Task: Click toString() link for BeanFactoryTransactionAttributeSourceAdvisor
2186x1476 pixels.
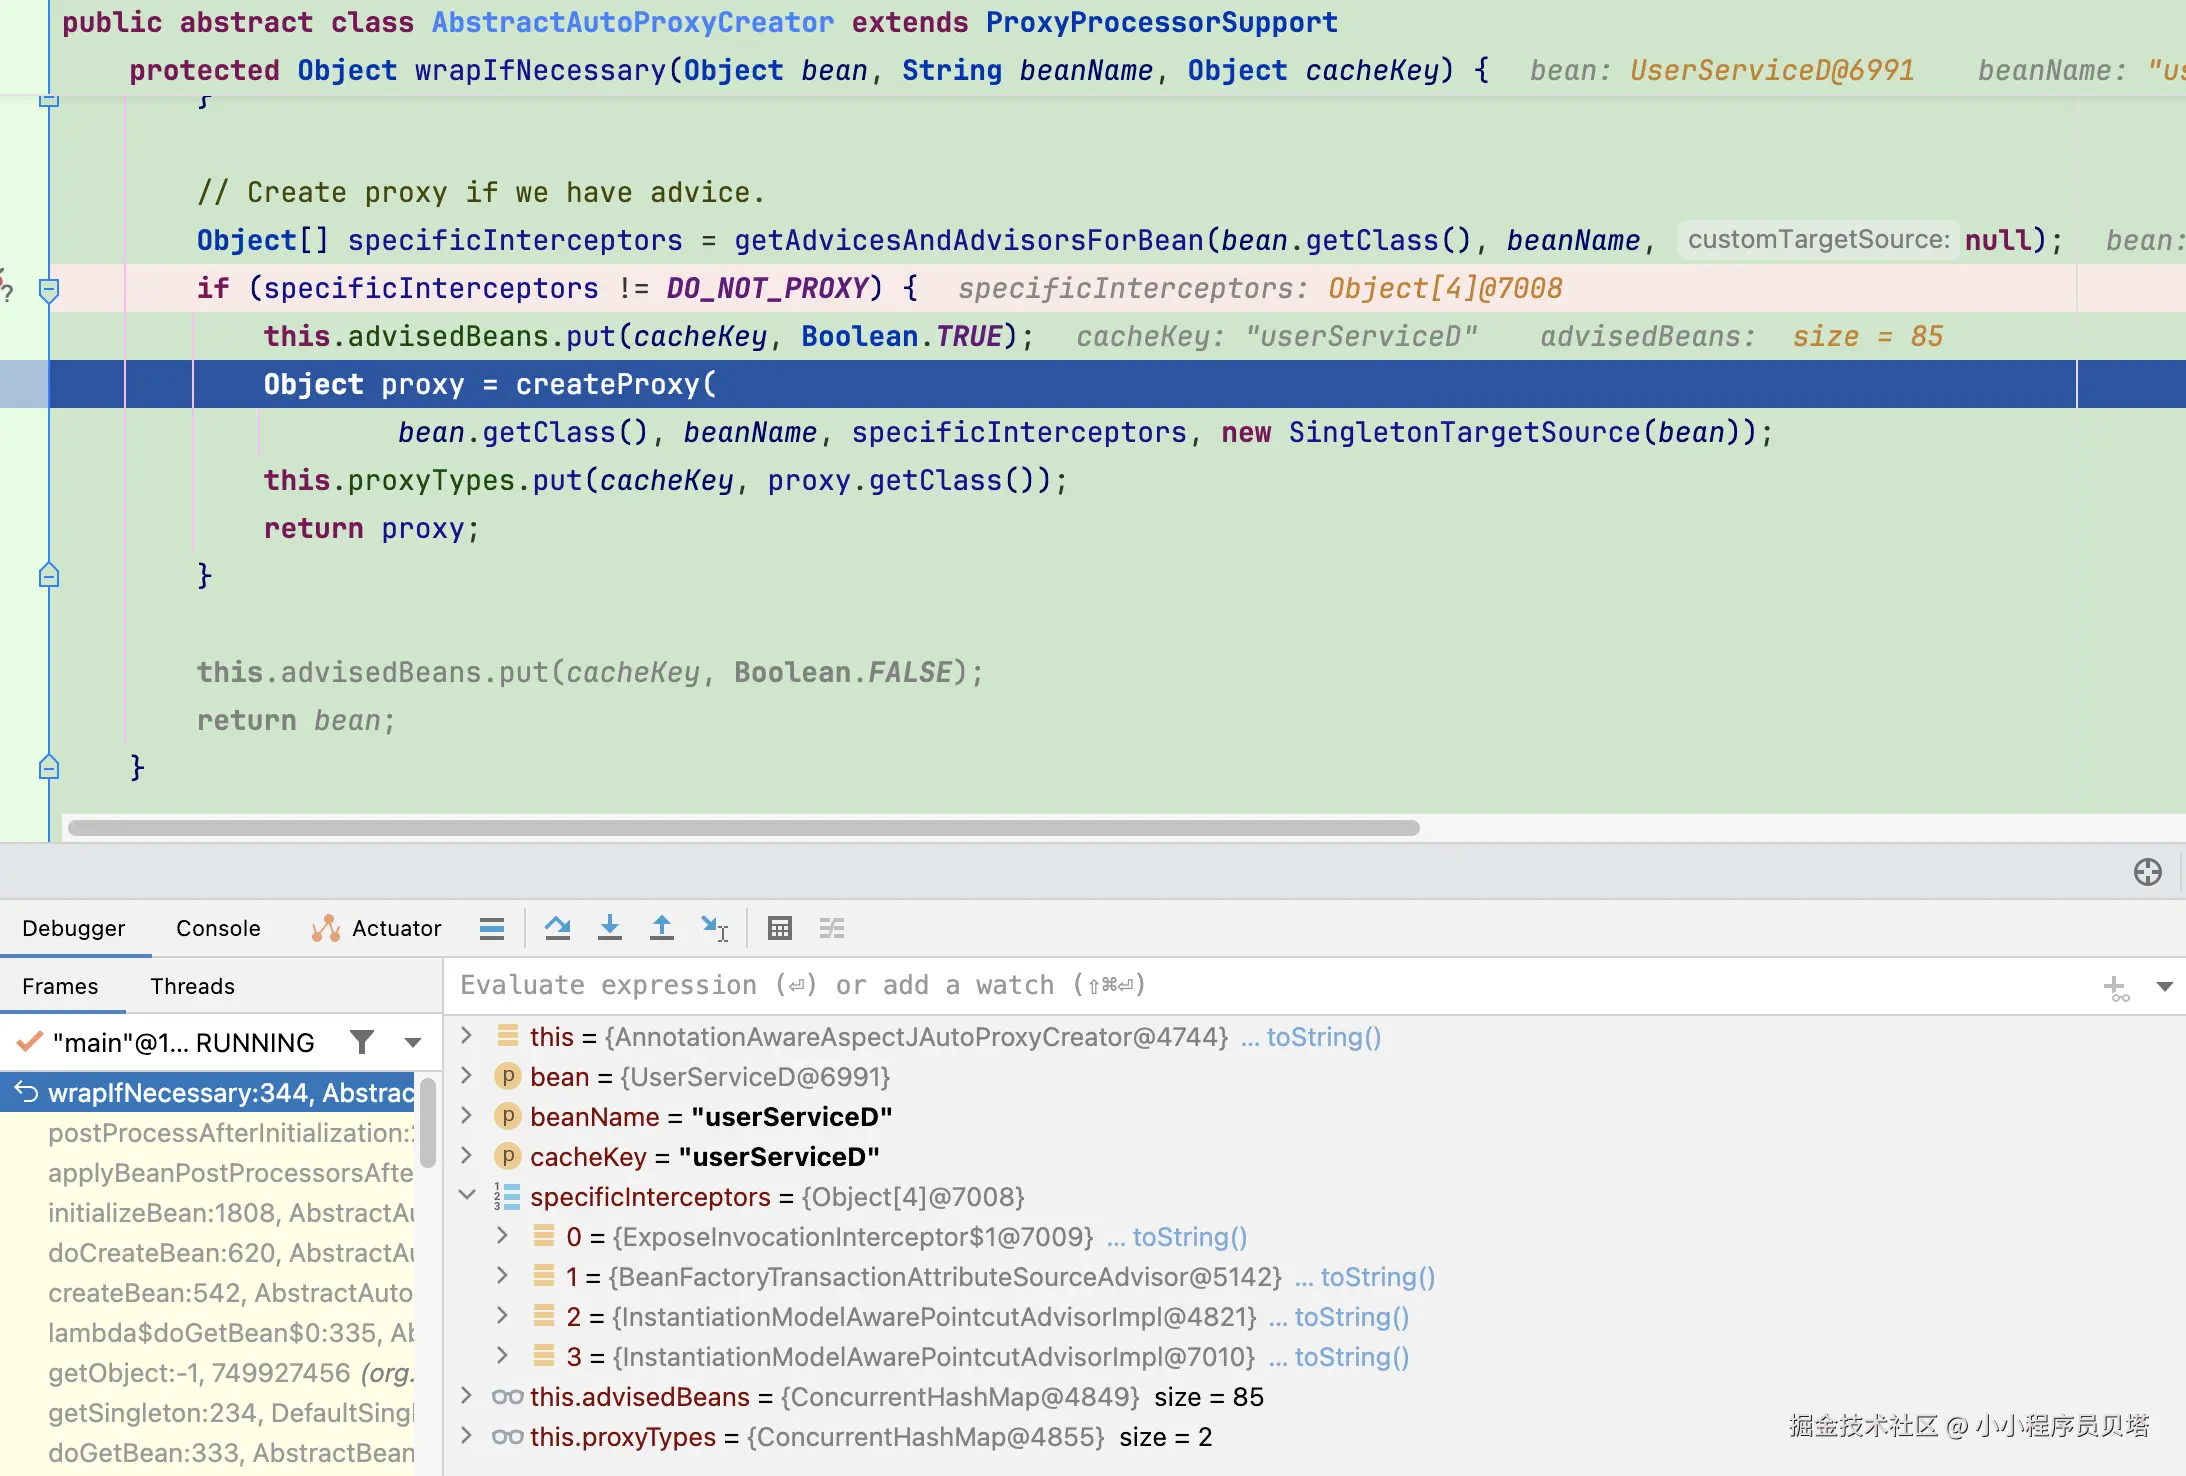Action: click(x=1377, y=1277)
